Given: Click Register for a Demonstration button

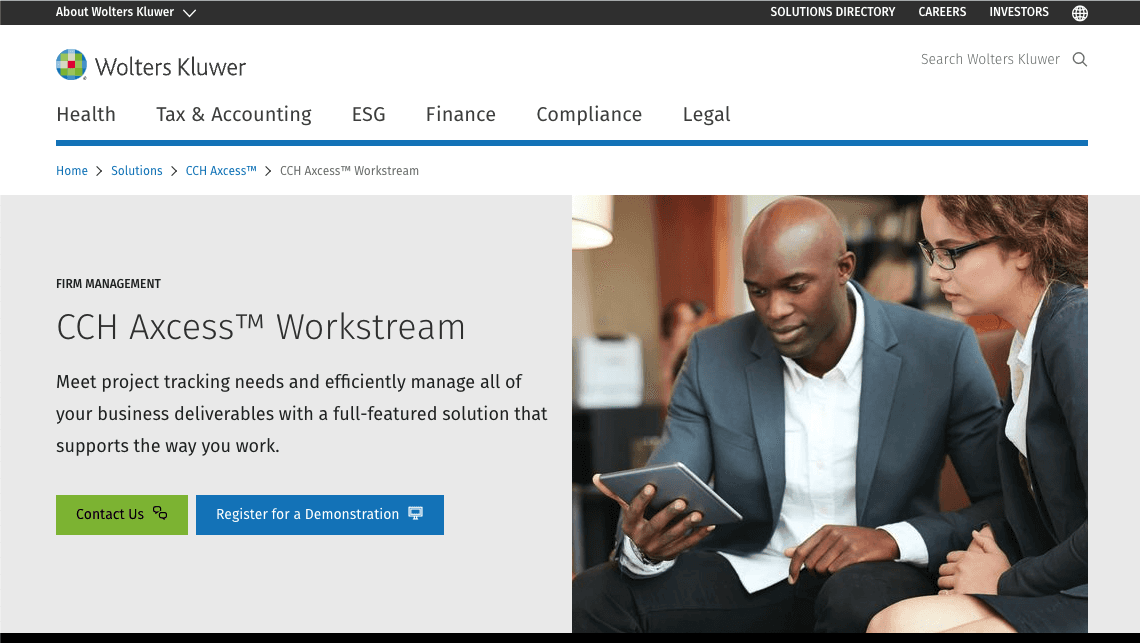Looking at the screenshot, I should click(x=320, y=515).
